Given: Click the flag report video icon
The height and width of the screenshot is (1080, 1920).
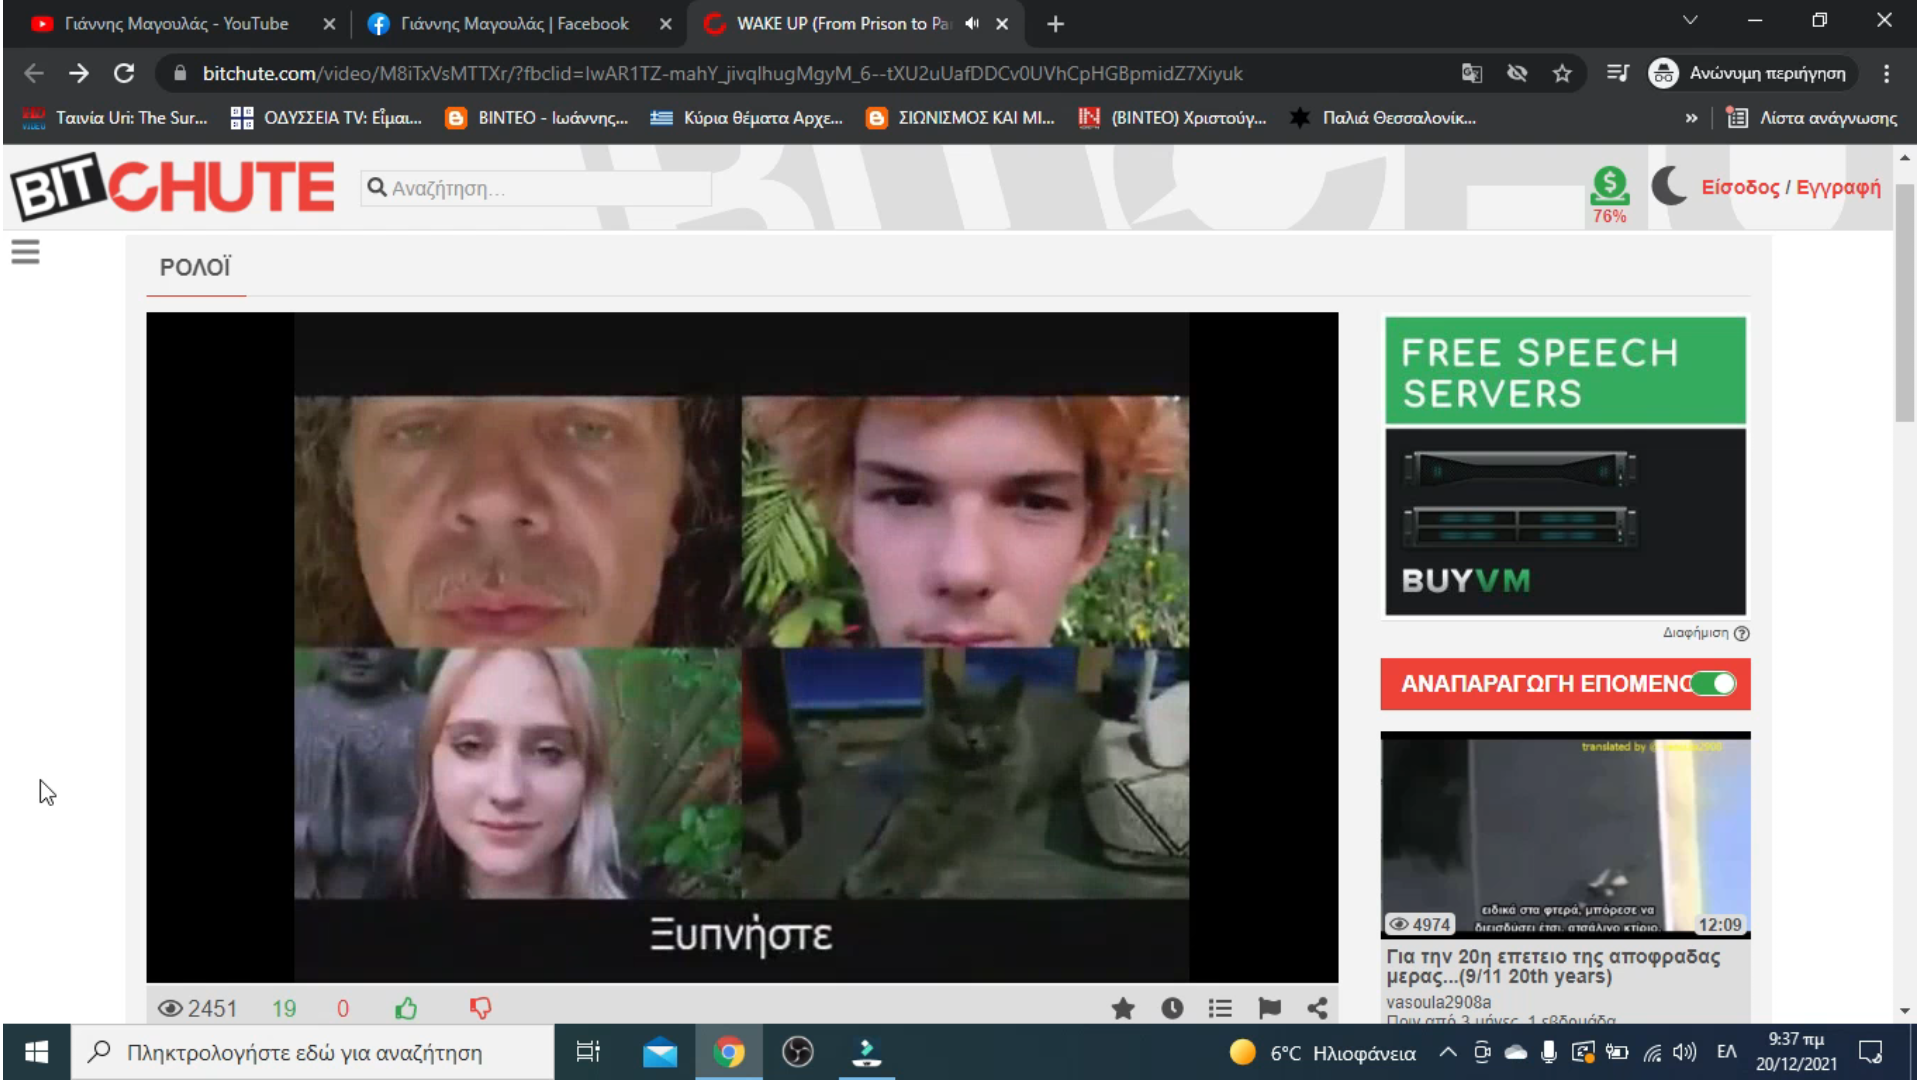Looking at the screenshot, I should click(x=1269, y=1008).
